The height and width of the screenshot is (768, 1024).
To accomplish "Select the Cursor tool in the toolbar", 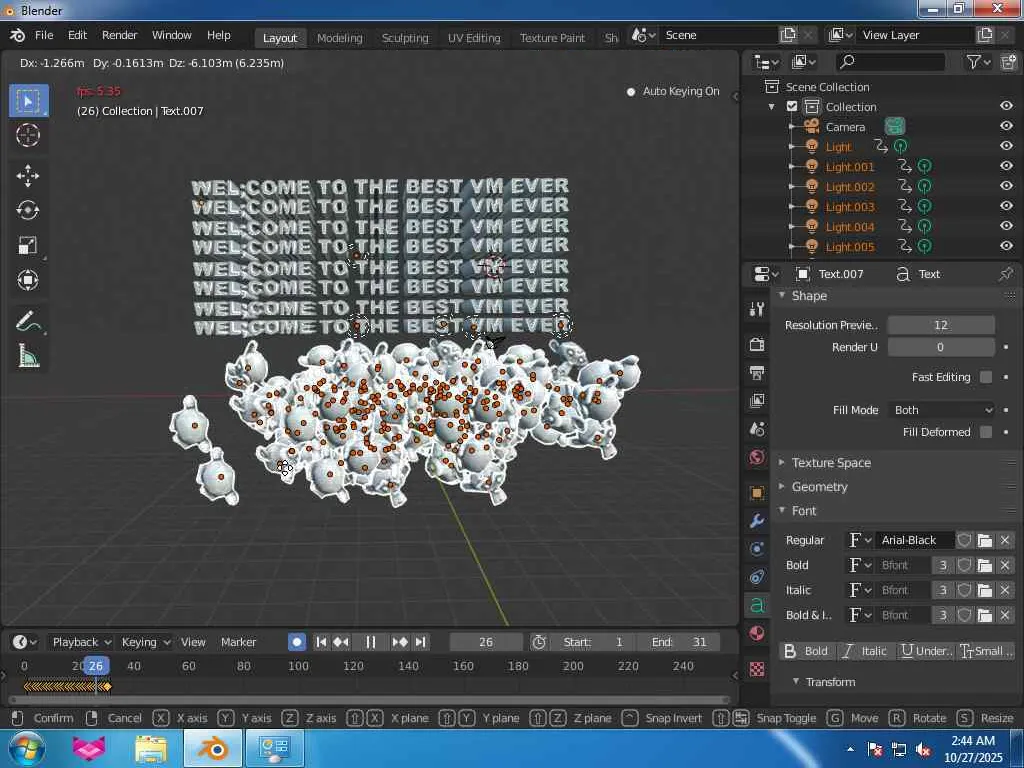I will (x=28, y=136).
